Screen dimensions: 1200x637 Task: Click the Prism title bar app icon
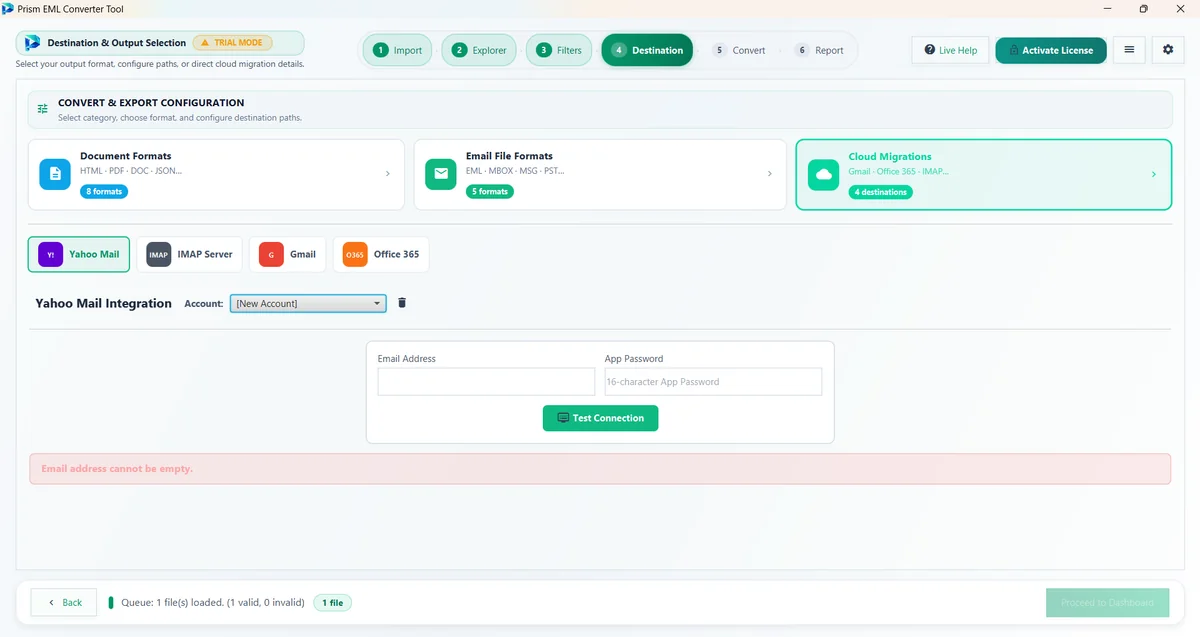[x=8, y=8]
